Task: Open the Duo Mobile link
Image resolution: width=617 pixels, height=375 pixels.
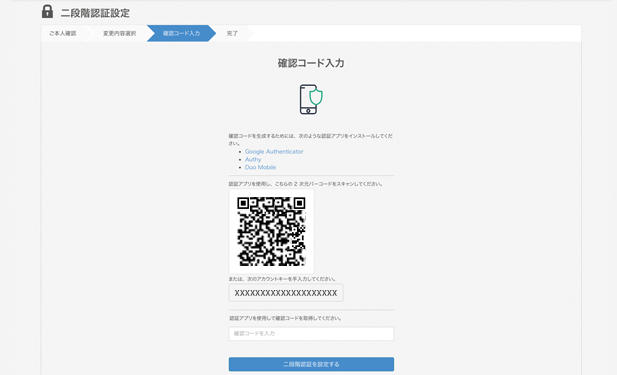Action: pos(260,167)
